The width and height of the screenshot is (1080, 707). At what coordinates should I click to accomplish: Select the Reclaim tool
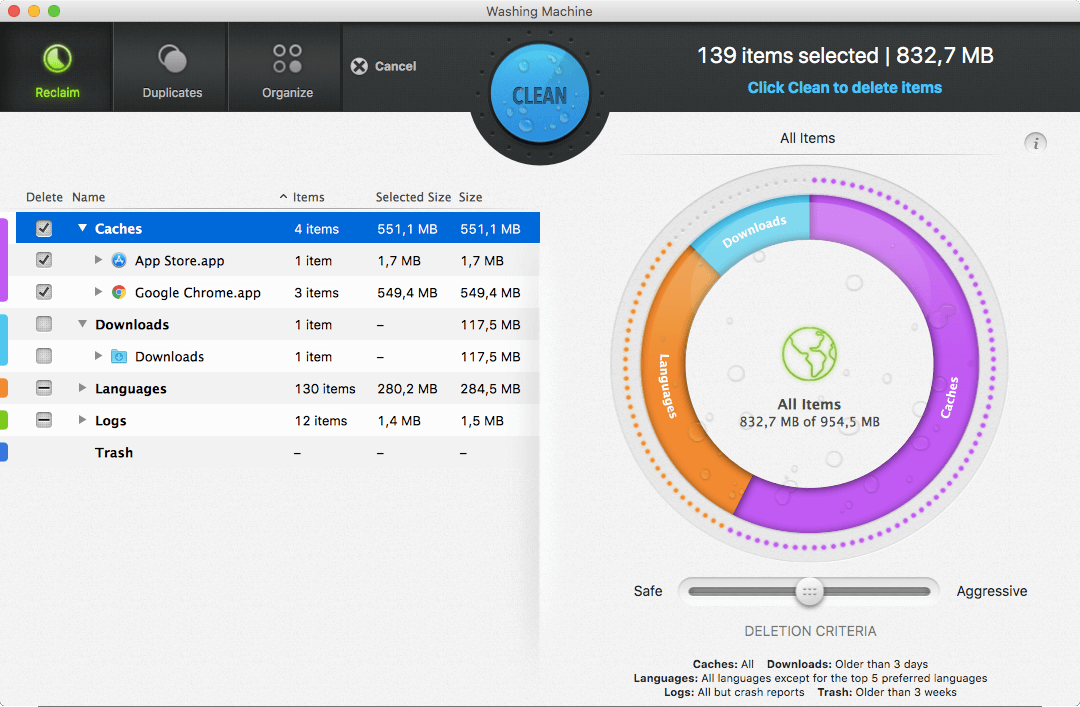click(56, 65)
